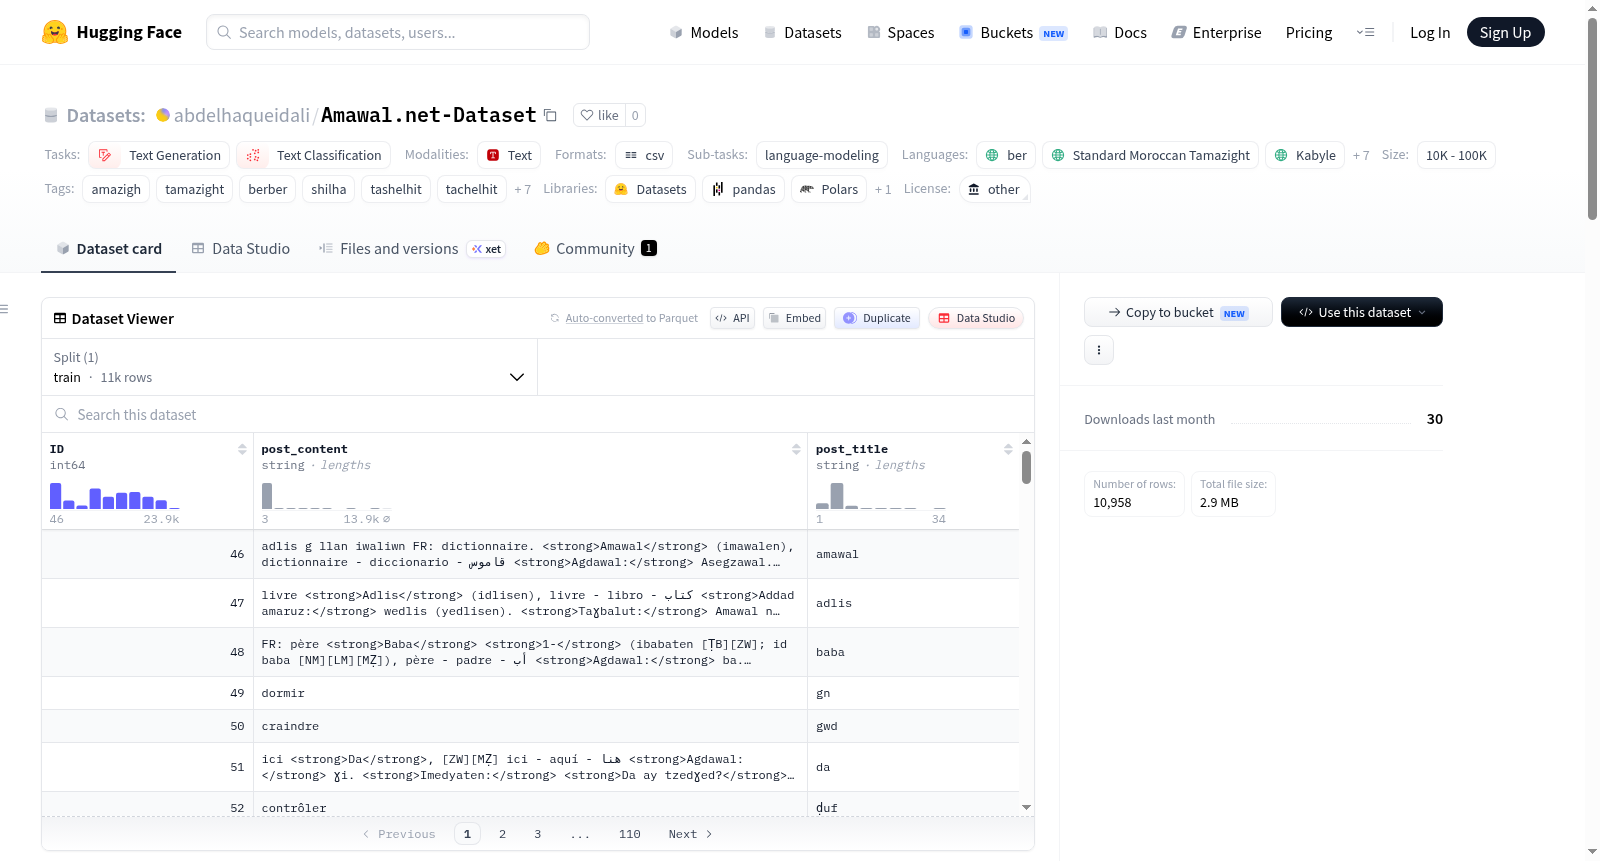Open the Split train dropdown
This screenshot has width=1600, height=861.
pyautogui.click(x=289, y=367)
